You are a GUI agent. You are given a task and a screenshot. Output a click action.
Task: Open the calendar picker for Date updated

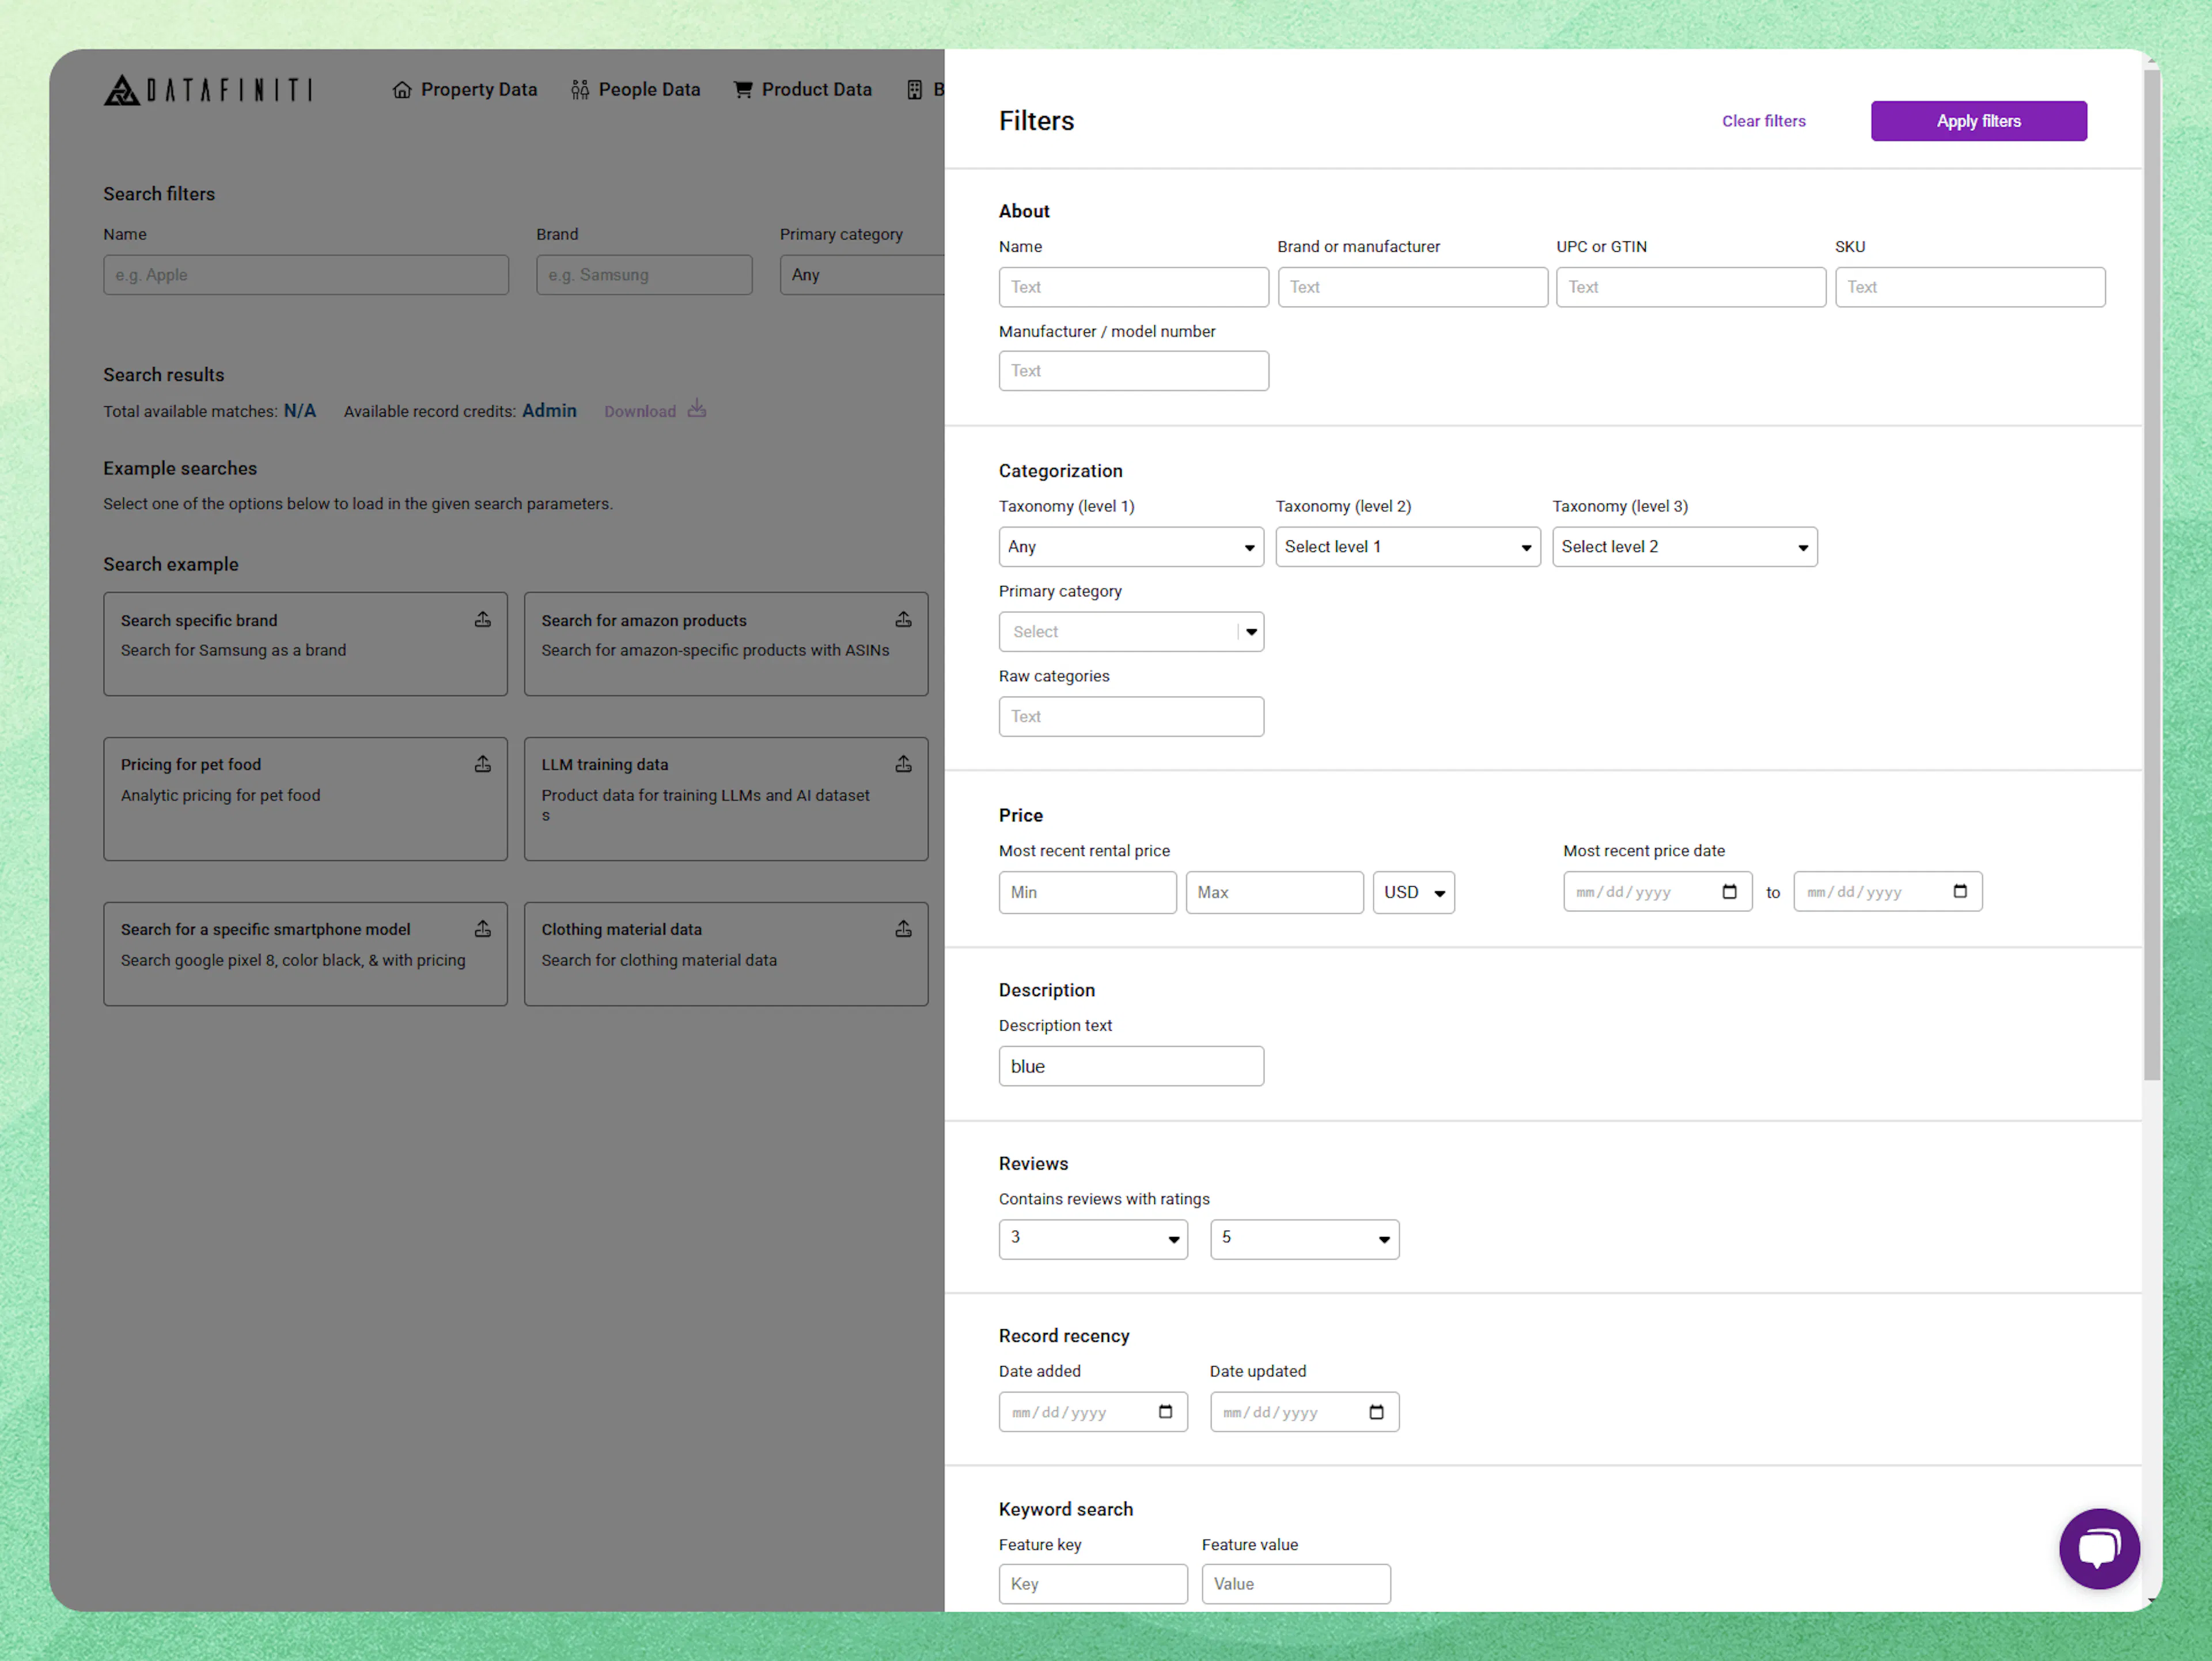tap(1378, 1412)
